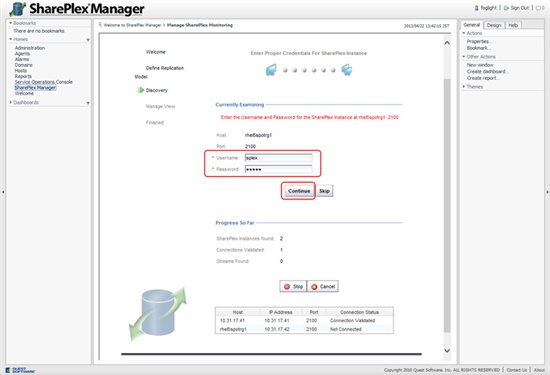Click the Connection Validated status cell
The width and height of the screenshot is (550, 375).
tap(352, 321)
